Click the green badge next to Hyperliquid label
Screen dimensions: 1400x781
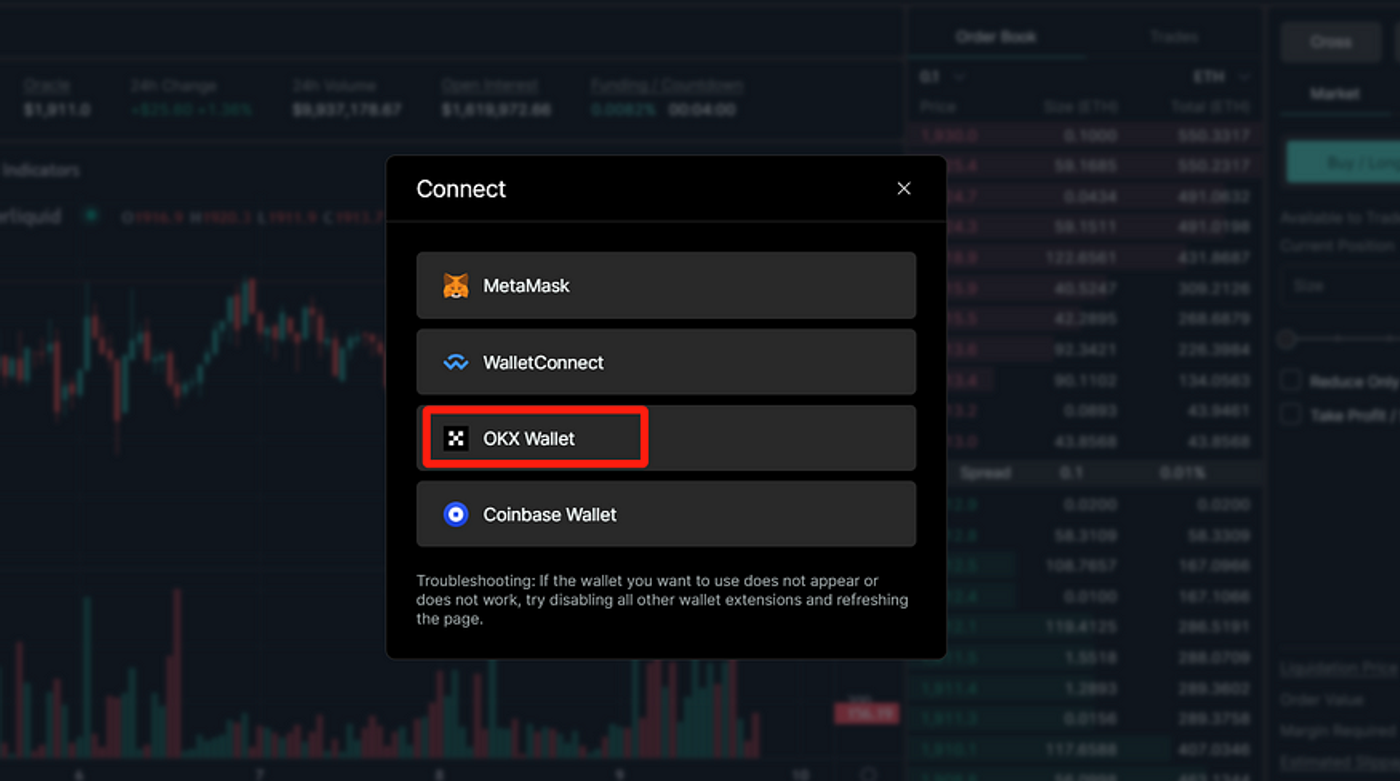click(90, 215)
